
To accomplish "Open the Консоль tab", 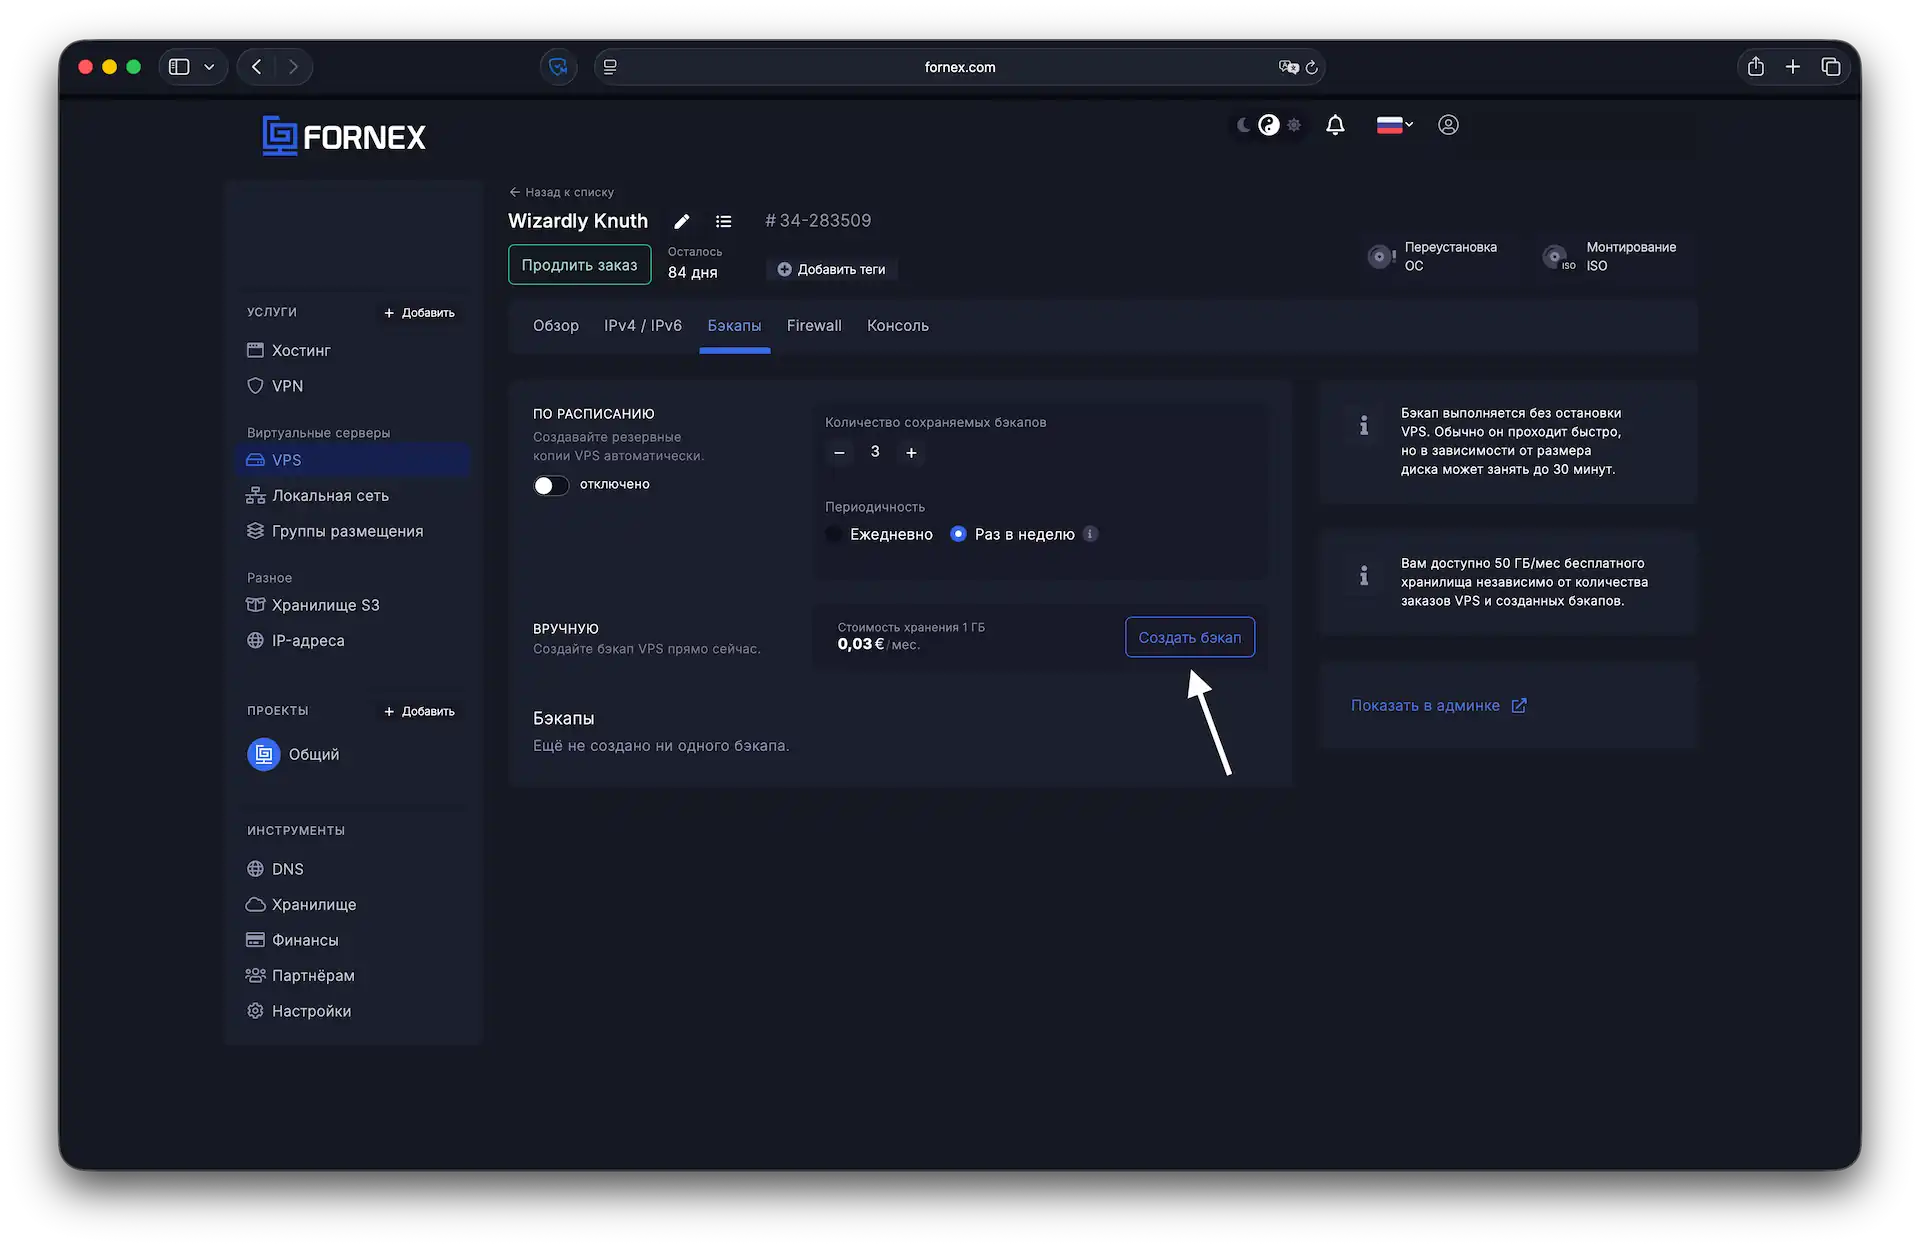I will coord(897,326).
